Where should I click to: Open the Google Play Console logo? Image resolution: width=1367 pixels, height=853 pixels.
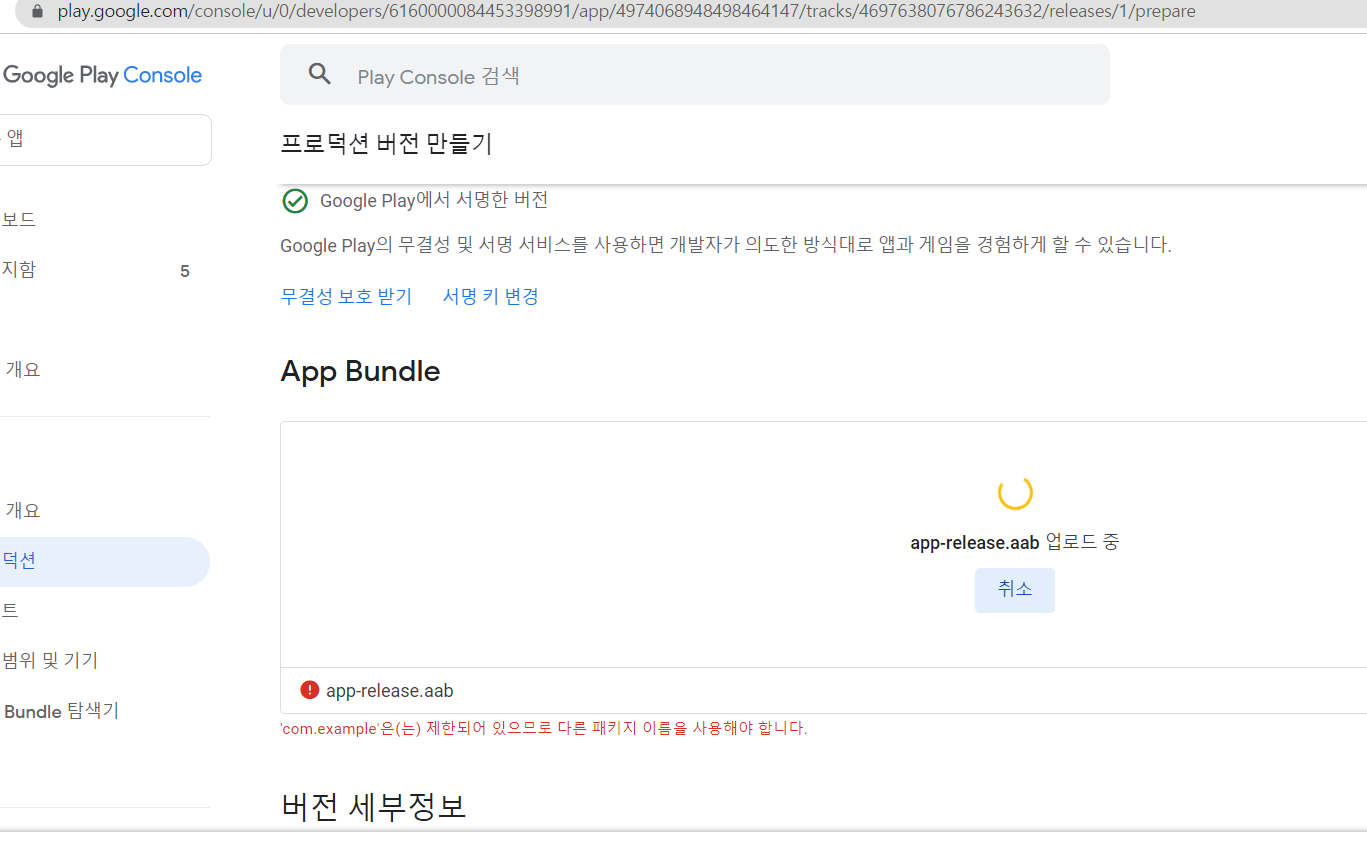102,75
